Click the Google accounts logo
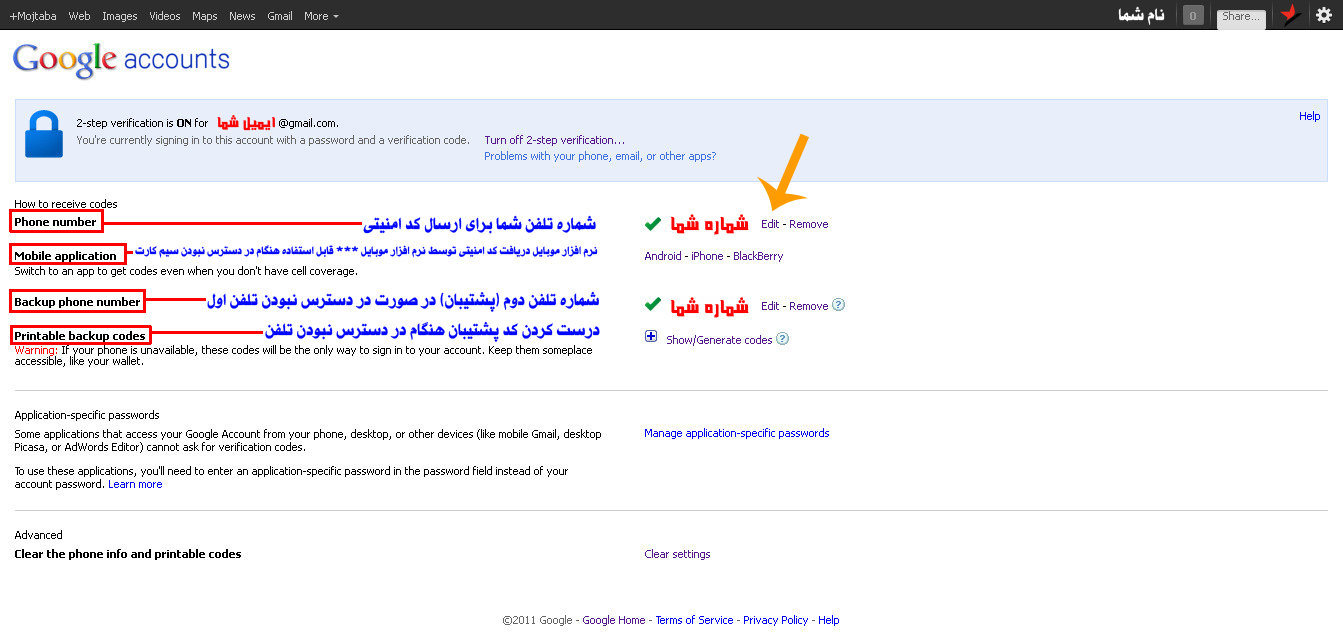This screenshot has height=640, width=1343. pos(121,60)
